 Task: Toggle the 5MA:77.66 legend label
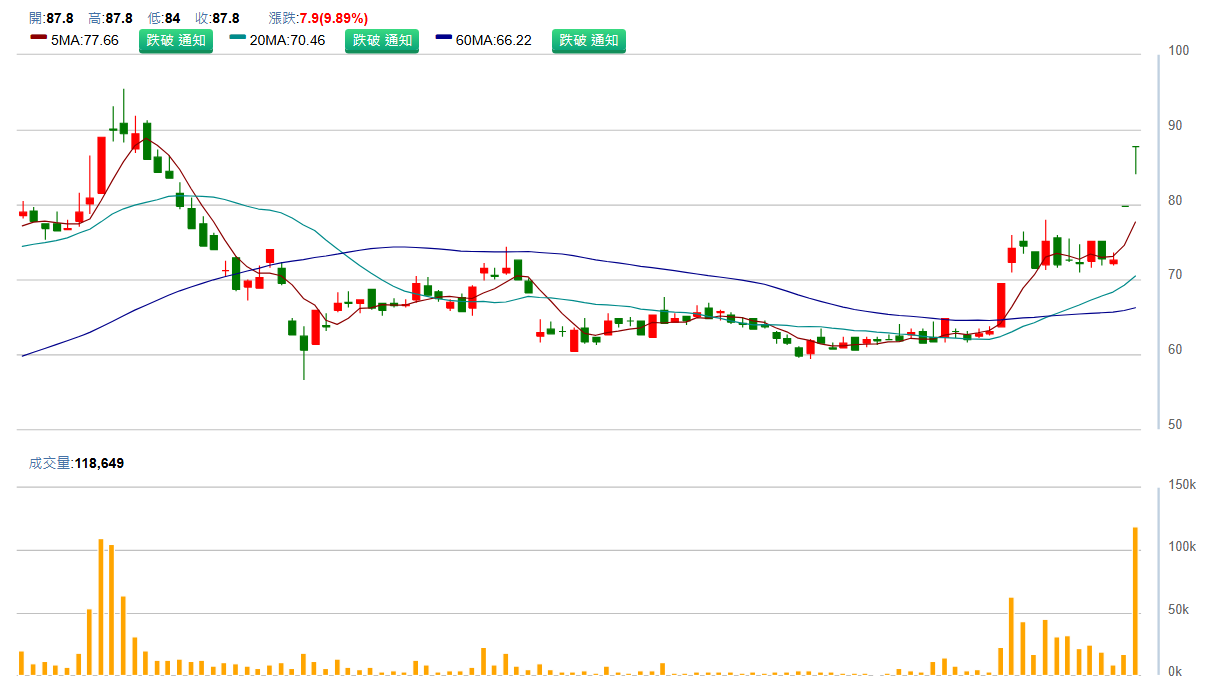point(85,41)
